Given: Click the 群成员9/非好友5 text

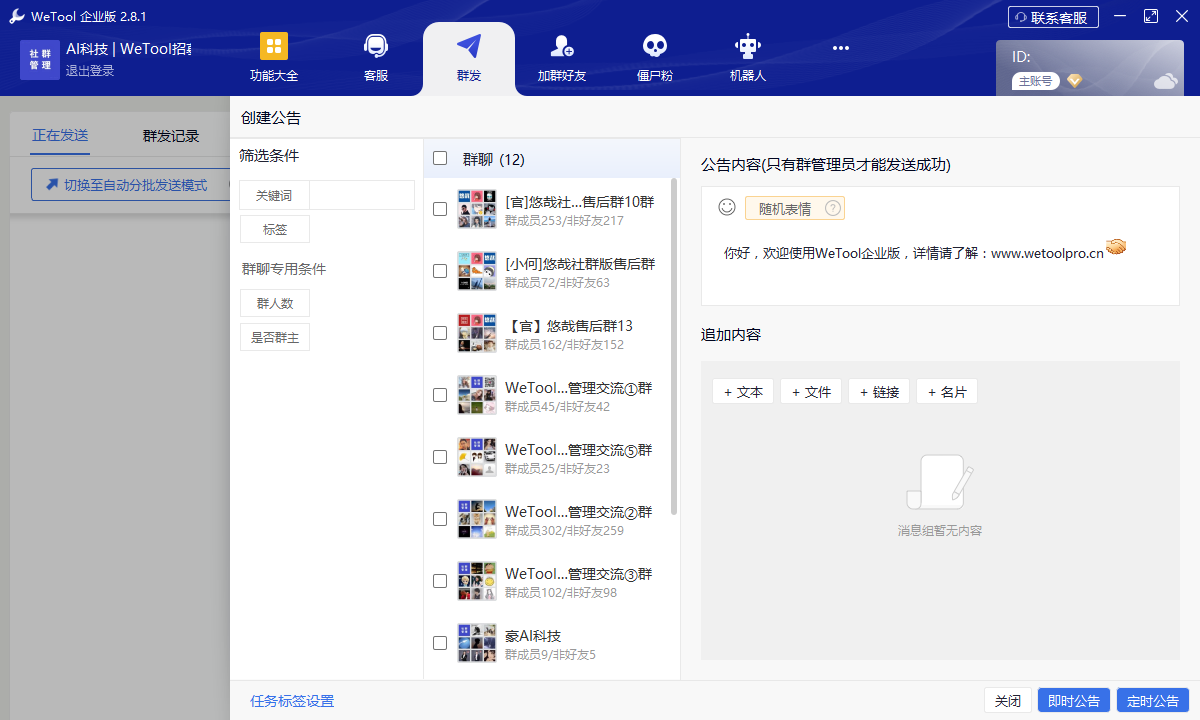Looking at the screenshot, I should tap(551, 655).
